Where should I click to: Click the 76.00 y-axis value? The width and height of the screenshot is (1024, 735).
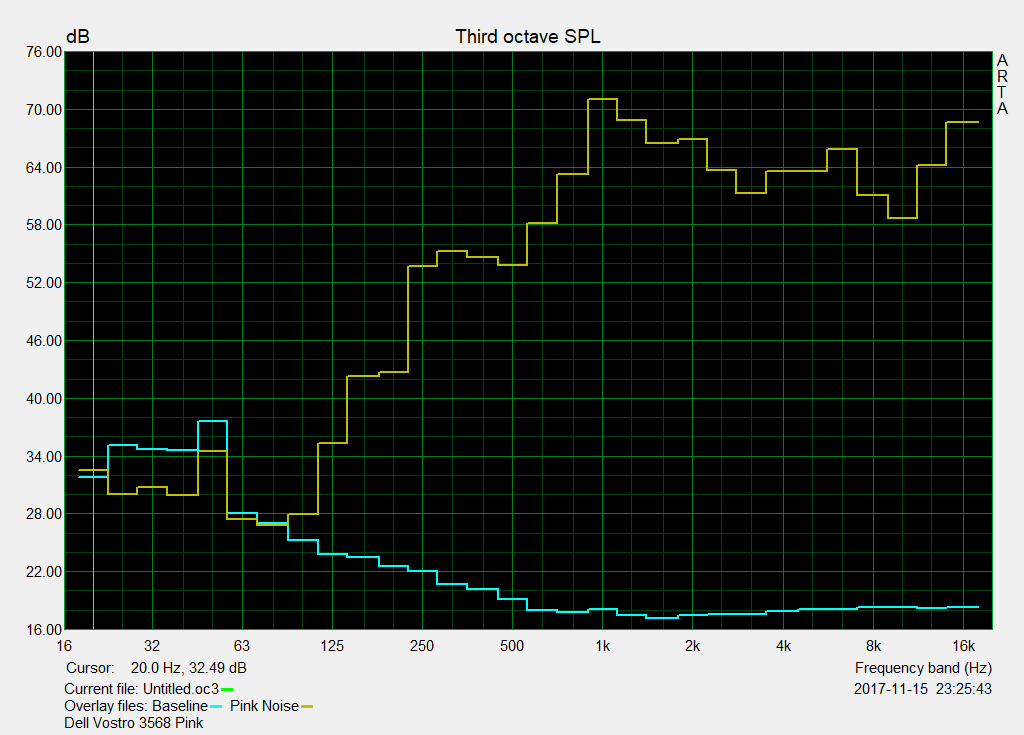(x=44, y=52)
